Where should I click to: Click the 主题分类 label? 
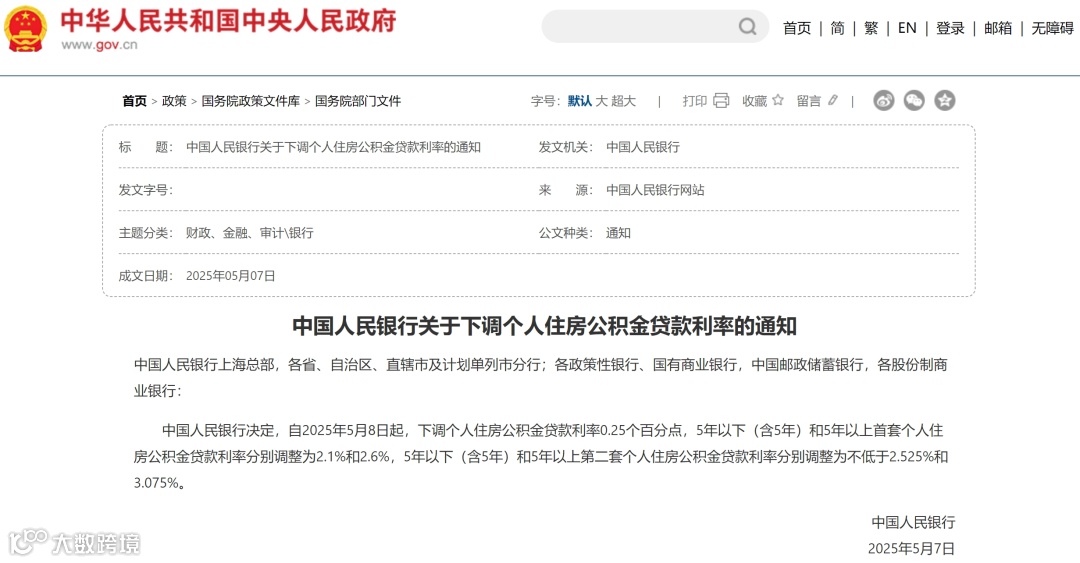coord(145,233)
